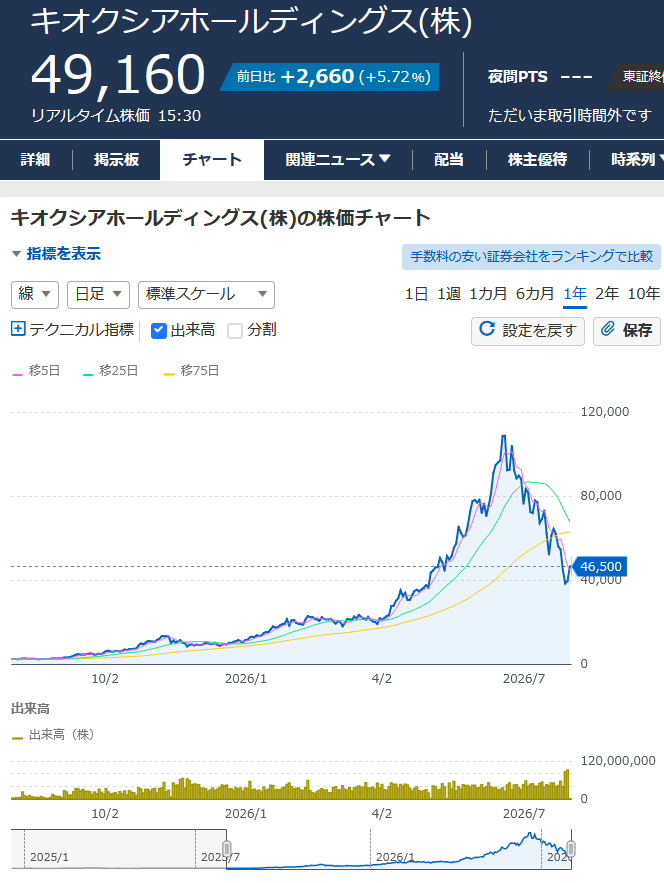664x883 pixels.
Task: Select the 10年 range
Action: (644, 294)
